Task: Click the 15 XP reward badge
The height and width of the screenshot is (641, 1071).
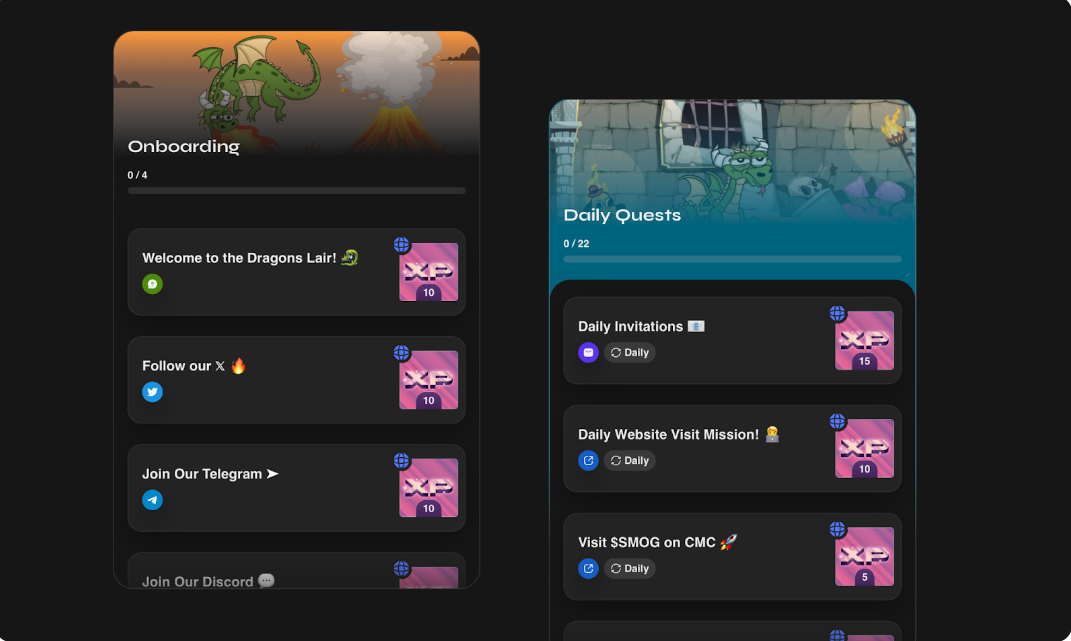Action: click(864, 340)
